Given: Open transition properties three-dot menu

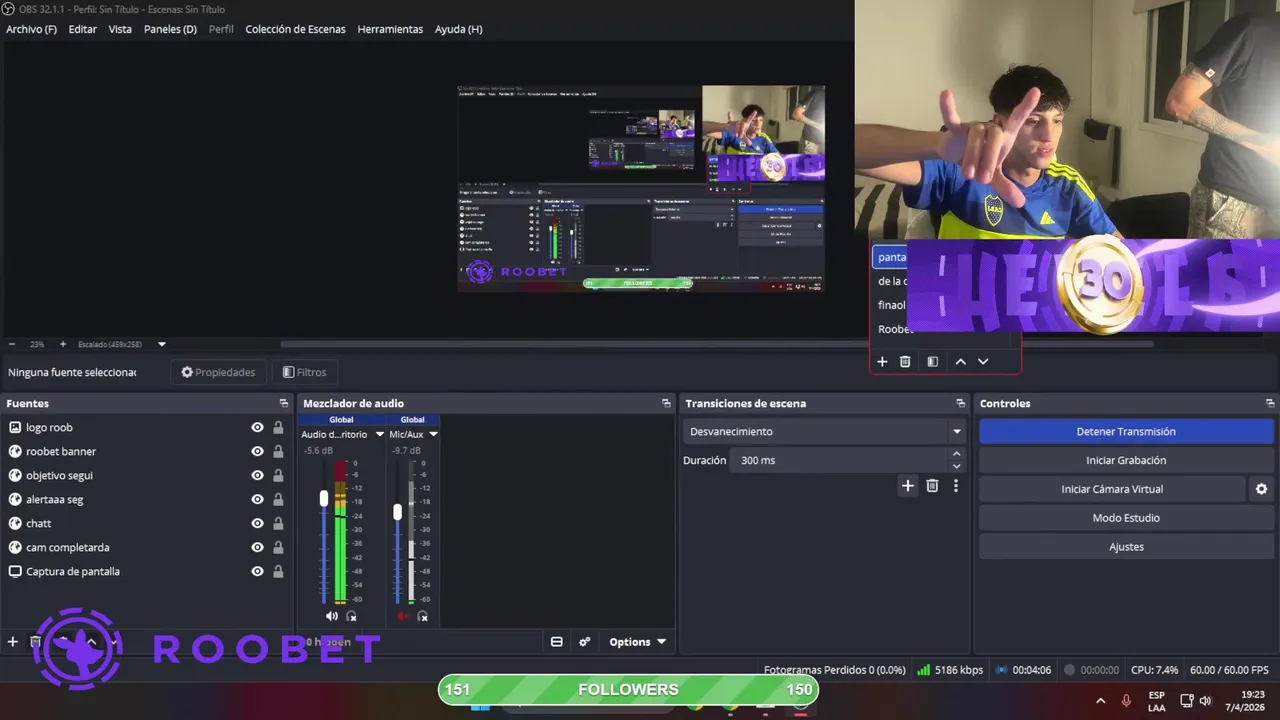Looking at the screenshot, I should [x=956, y=486].
